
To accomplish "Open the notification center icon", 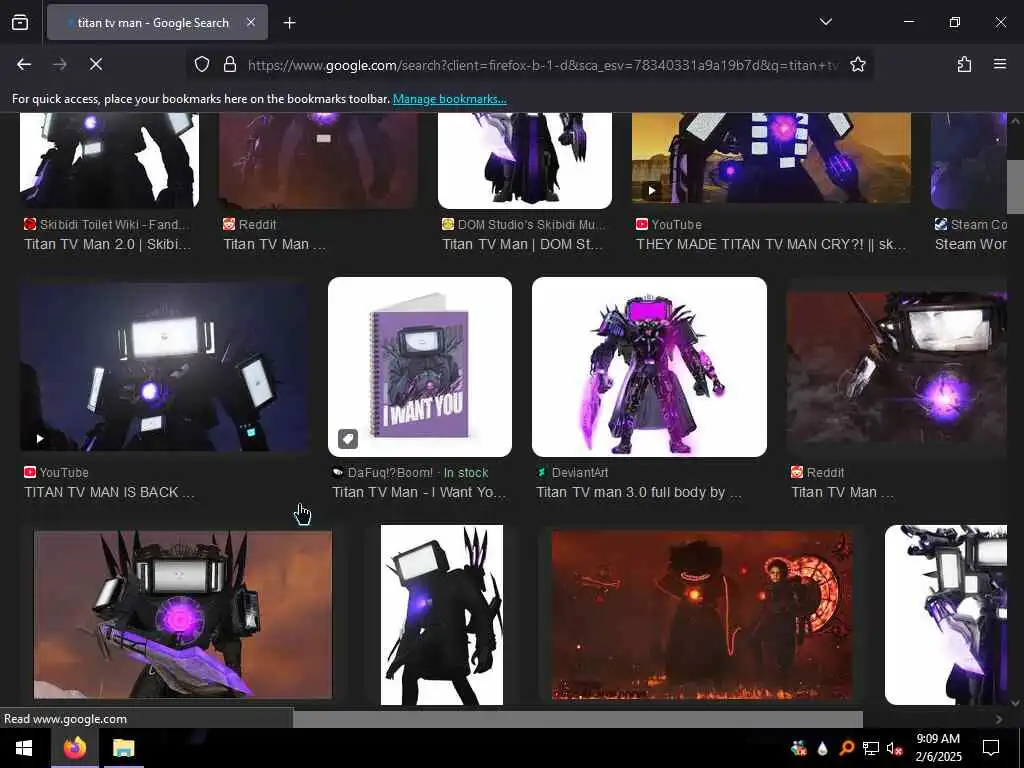I will [x=991, y=748].
